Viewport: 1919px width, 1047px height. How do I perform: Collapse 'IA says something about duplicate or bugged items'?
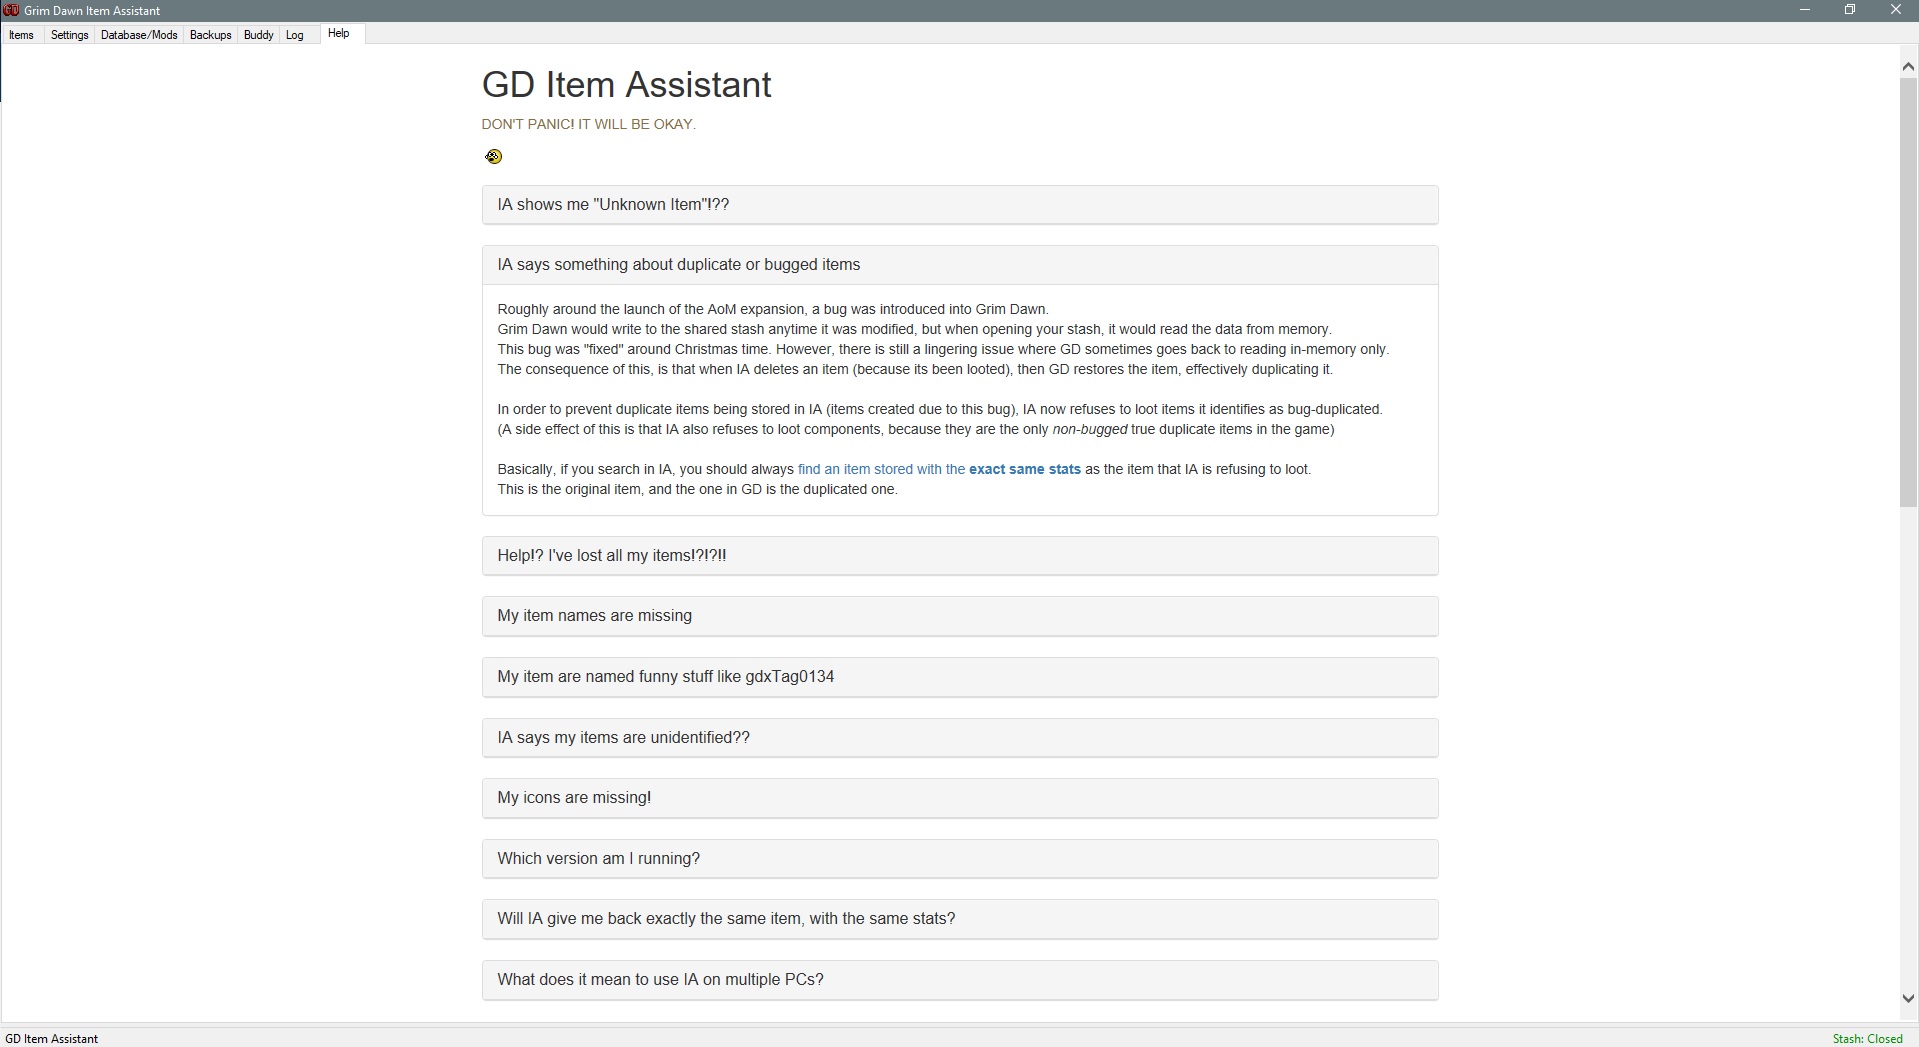tap(960, 265)
